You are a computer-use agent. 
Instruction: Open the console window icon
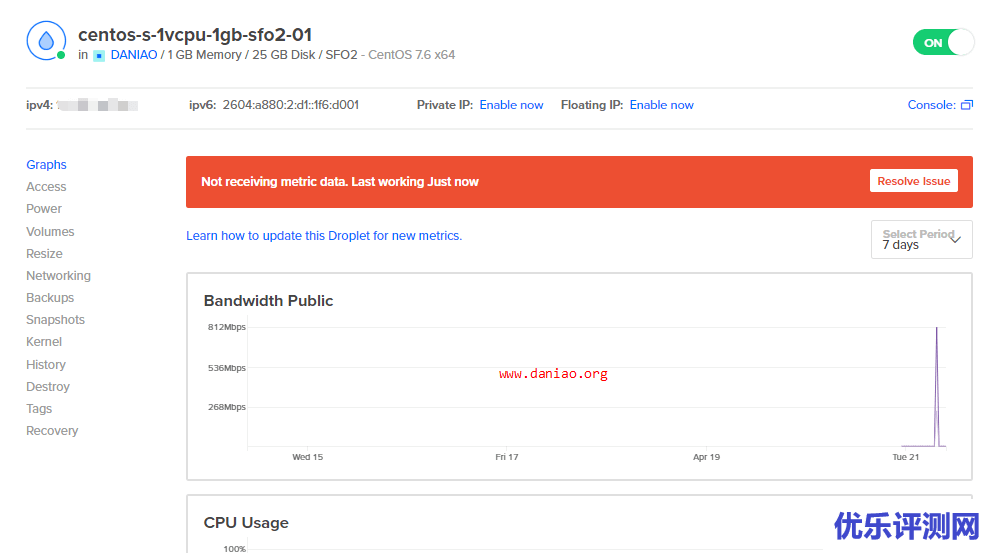tap(966, 105)
